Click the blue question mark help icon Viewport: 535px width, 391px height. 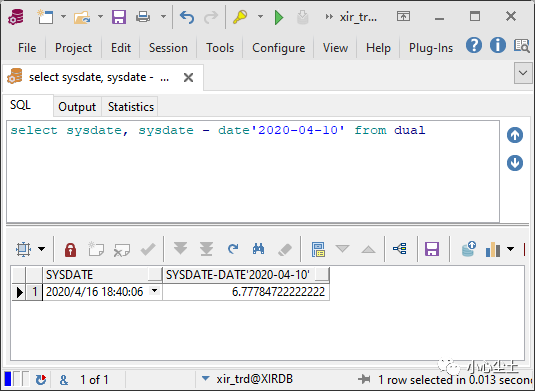[x=474, y=45]
